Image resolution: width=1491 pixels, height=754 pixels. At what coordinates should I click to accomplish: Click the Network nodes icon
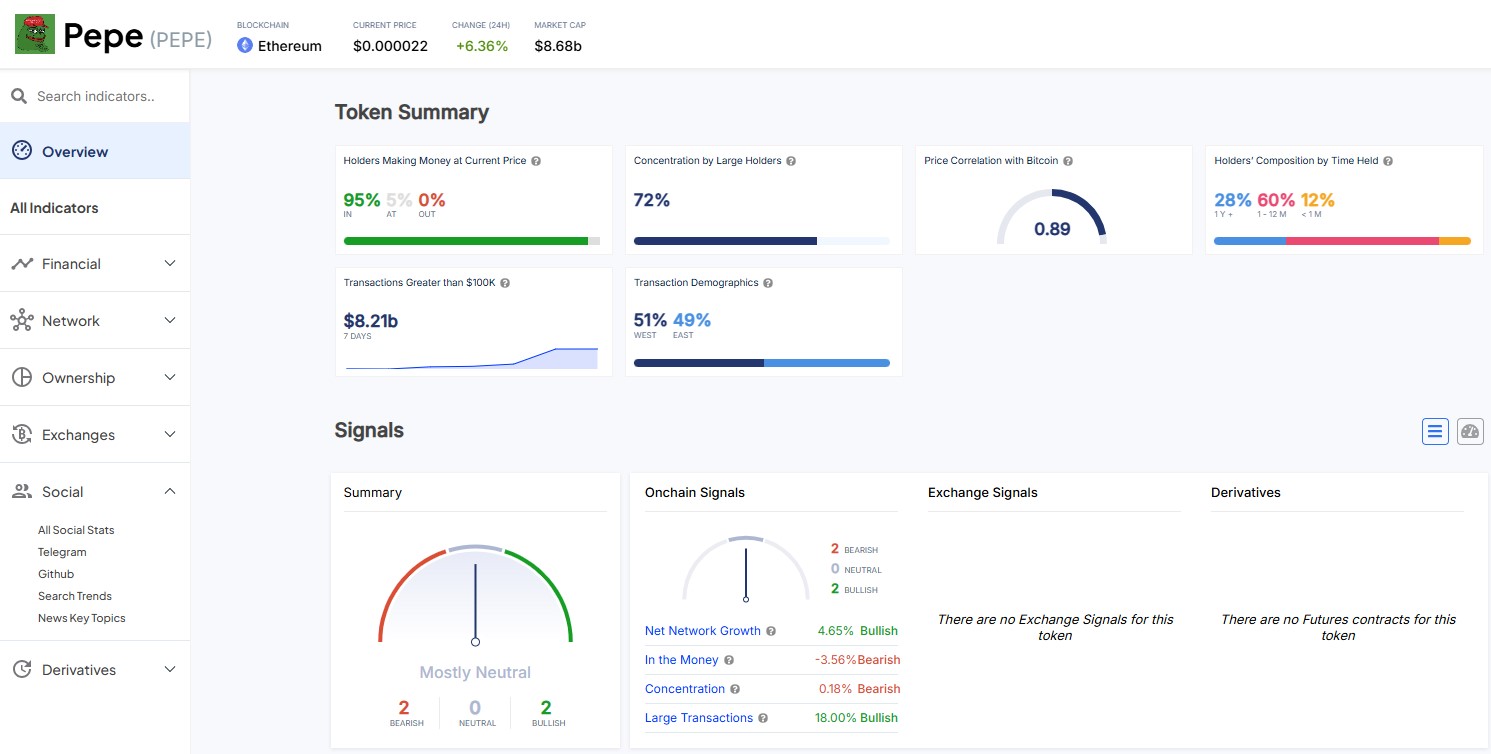pyautogui.click(x=22, y=321)
